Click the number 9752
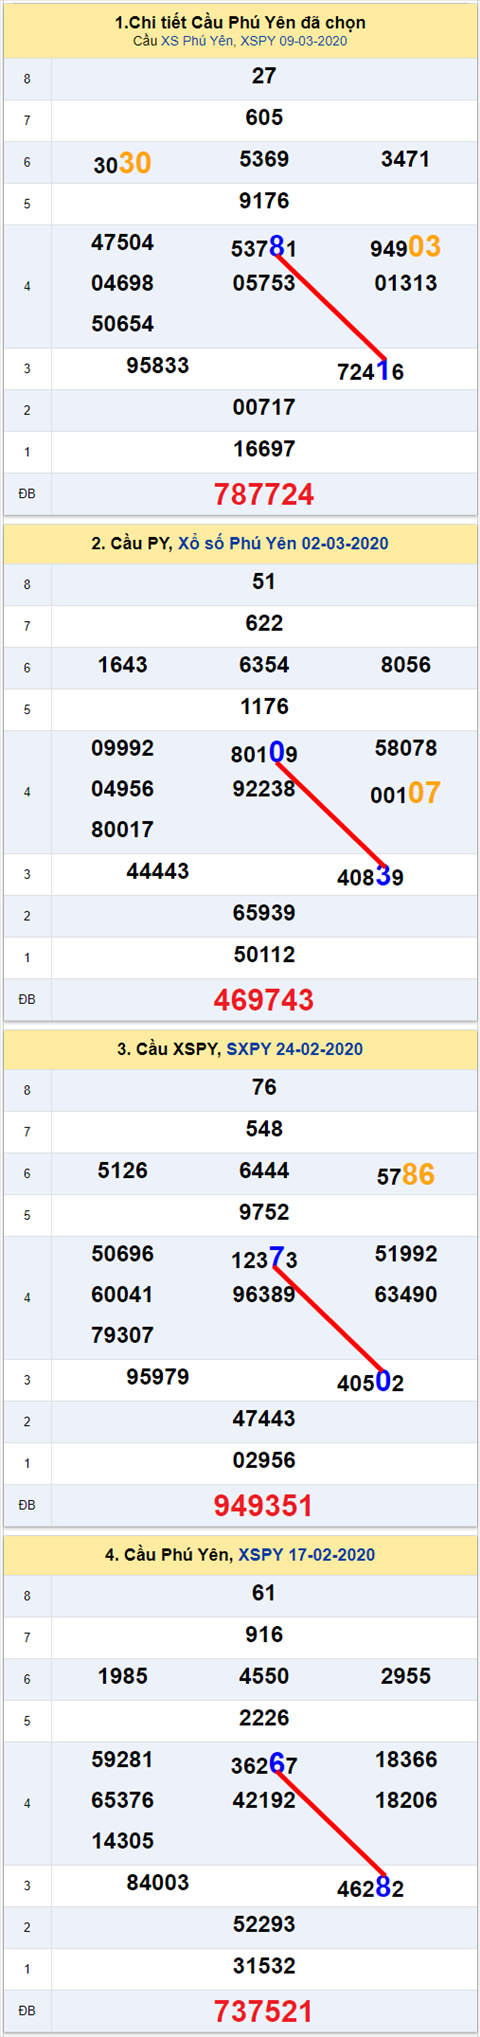The width and height of the screenshot is (480, 2037). [264, 1213]
